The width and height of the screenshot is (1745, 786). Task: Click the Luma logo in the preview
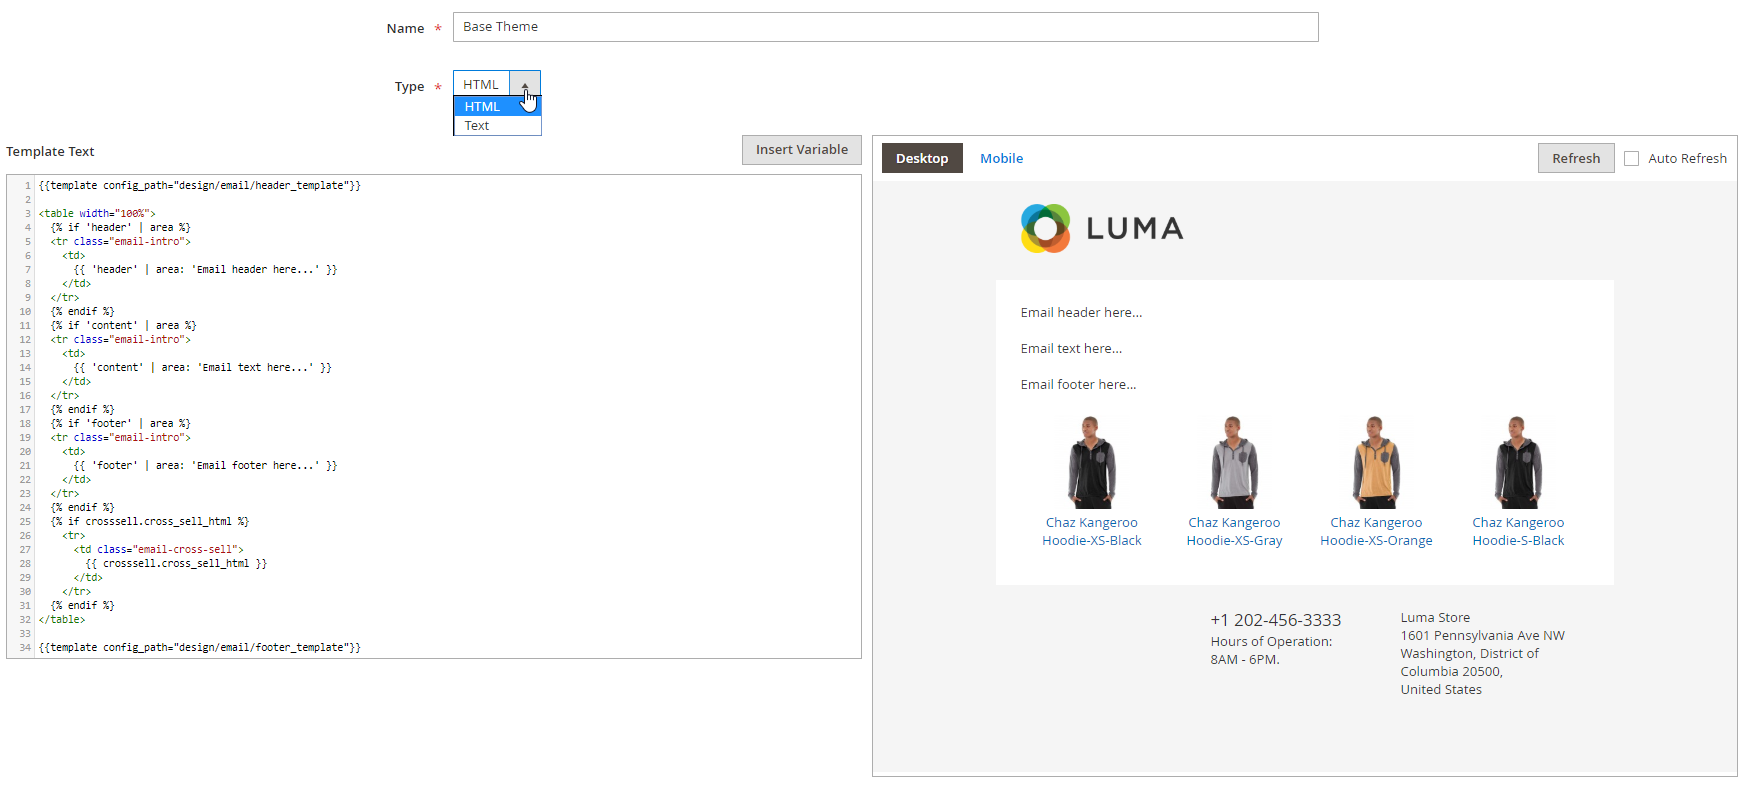[x=1101, y=228]
